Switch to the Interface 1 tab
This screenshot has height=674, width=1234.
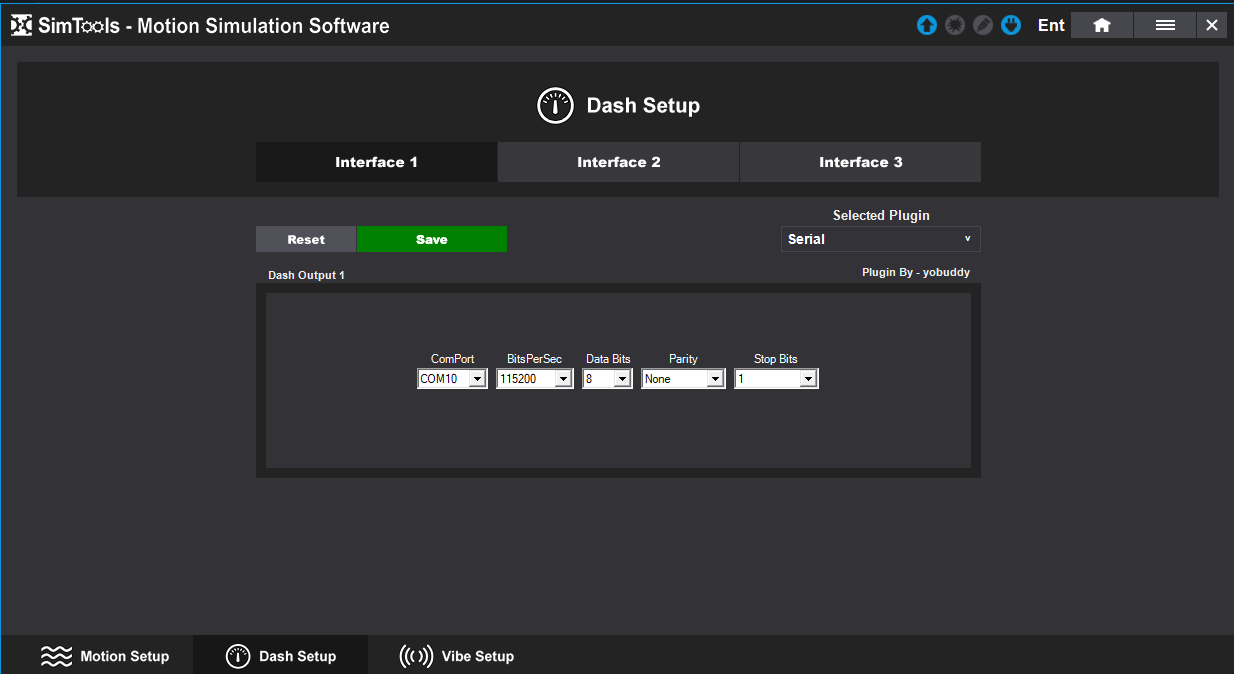pos(376,162)
